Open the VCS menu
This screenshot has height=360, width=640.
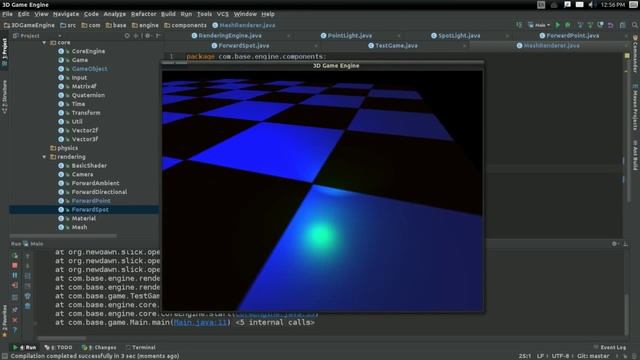(x=222, y=14)
